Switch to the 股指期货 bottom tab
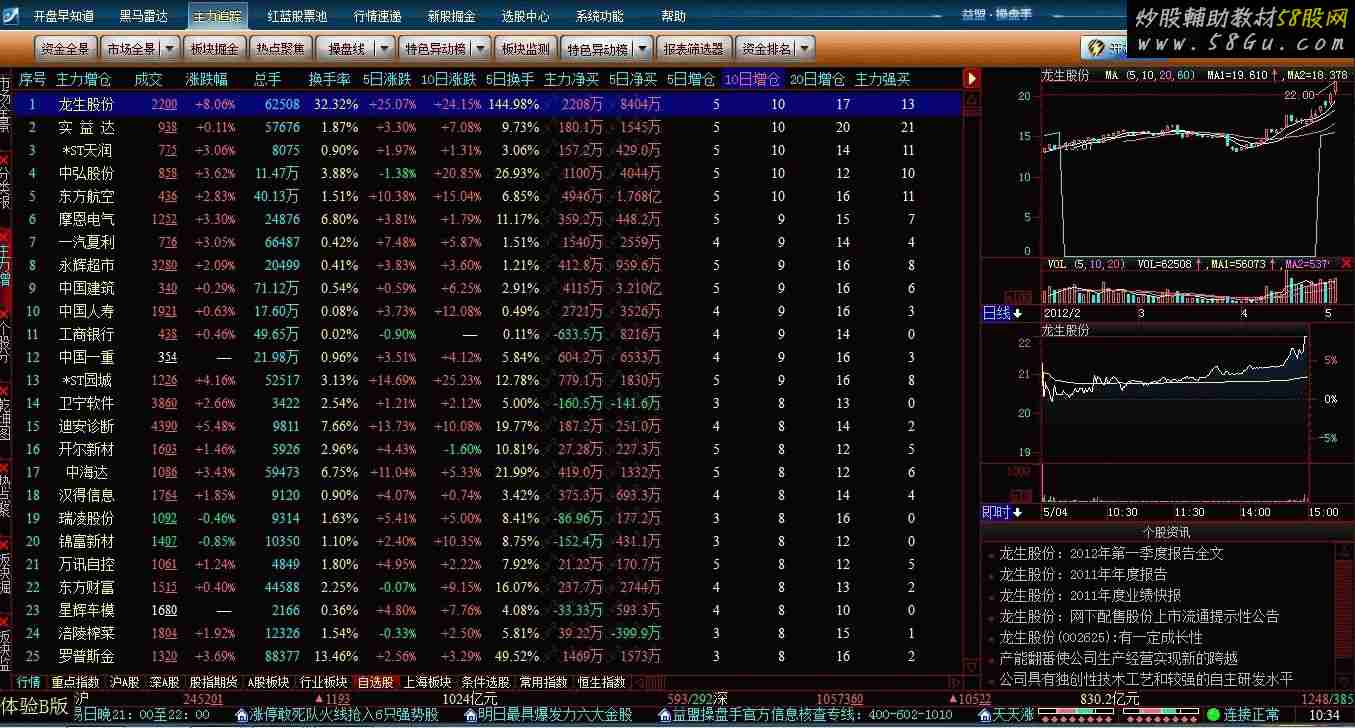The height and width of the screenshot is (728, 1355). click(213, 682)
